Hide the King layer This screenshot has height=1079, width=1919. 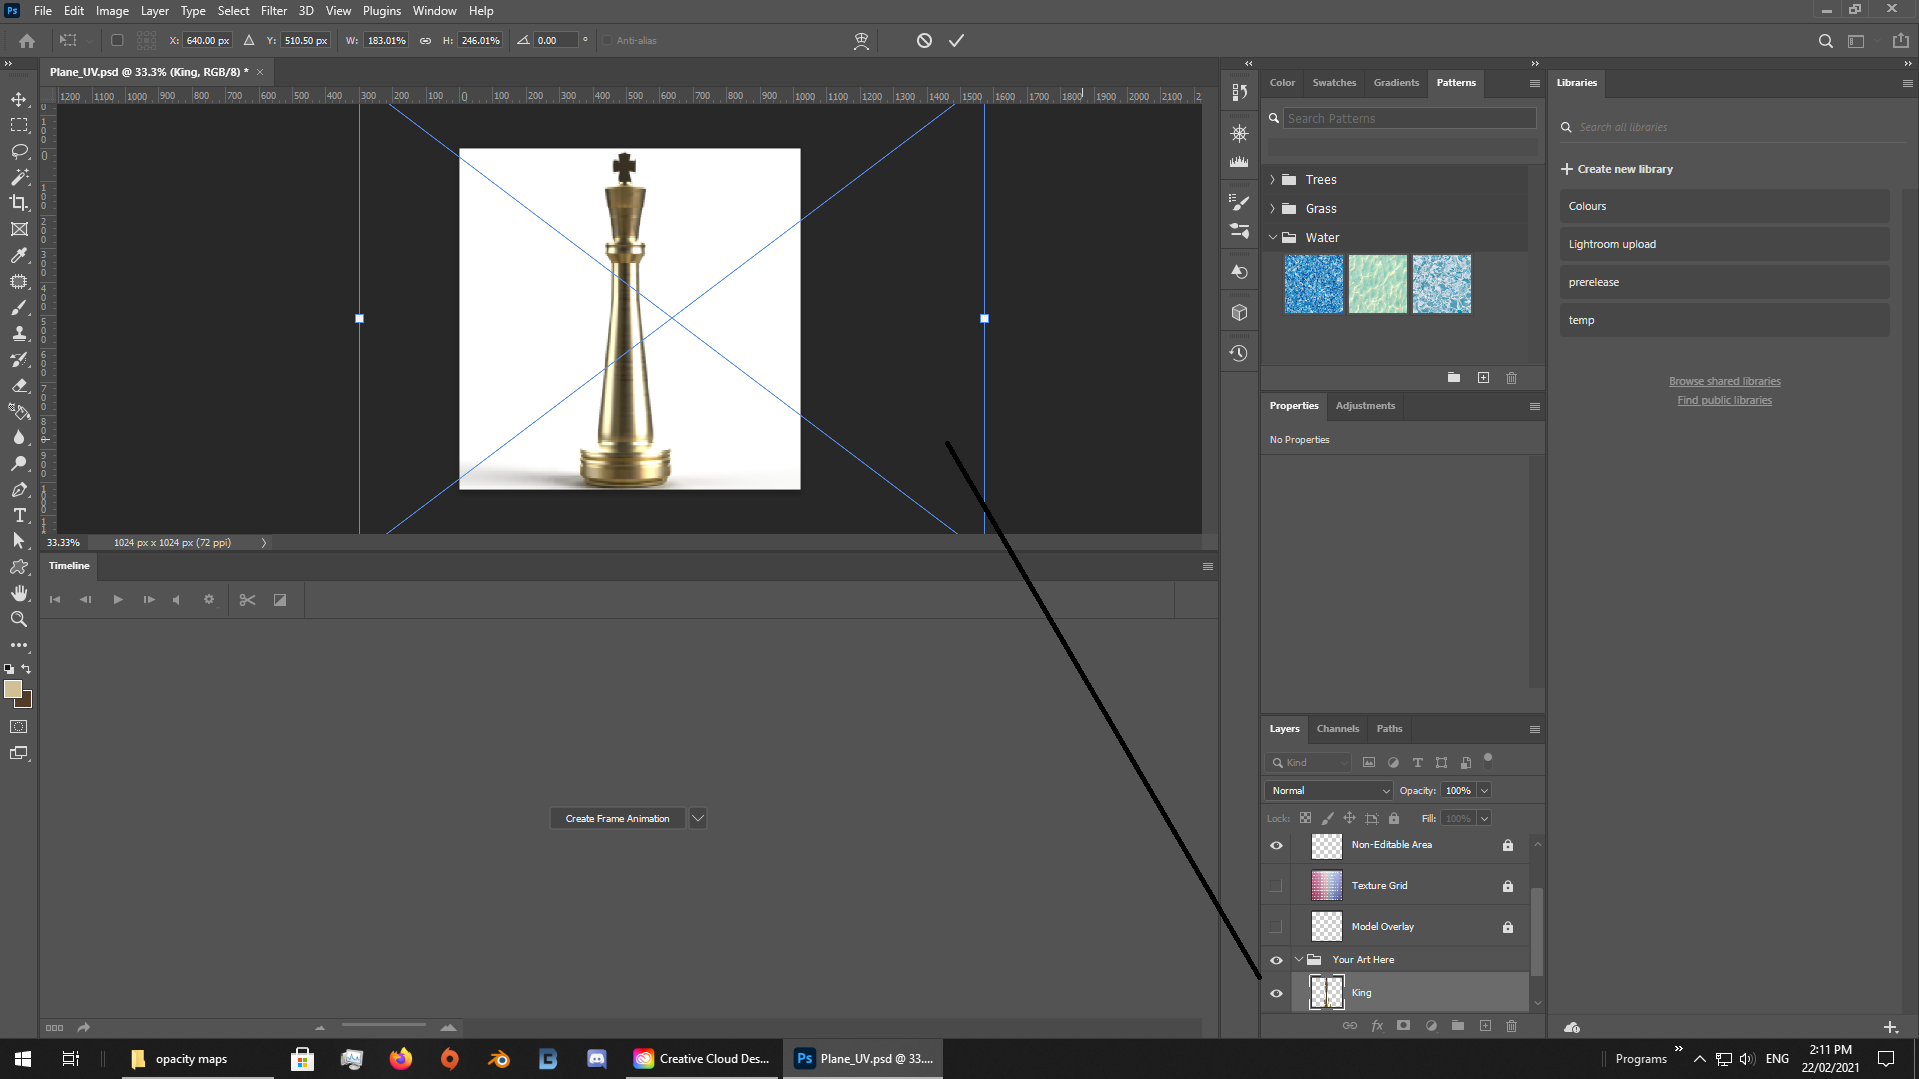click(1276, 992)
